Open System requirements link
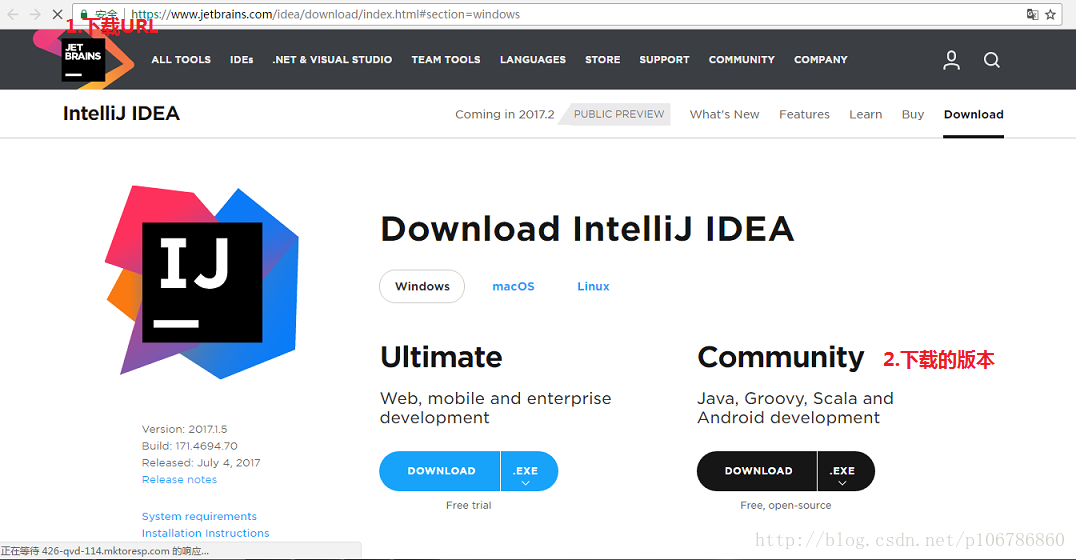 coord(199,516)
